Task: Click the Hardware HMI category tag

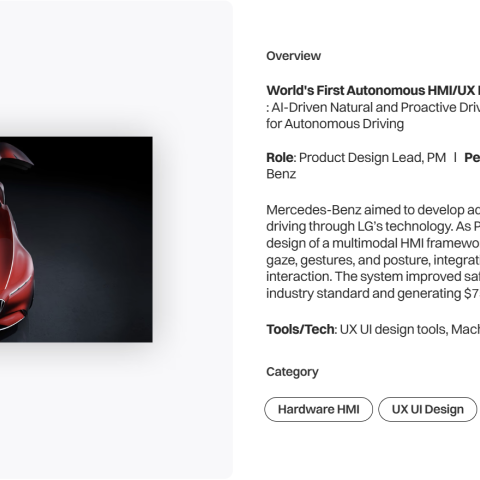Action: pyautogui.click(x=318, y=409)
